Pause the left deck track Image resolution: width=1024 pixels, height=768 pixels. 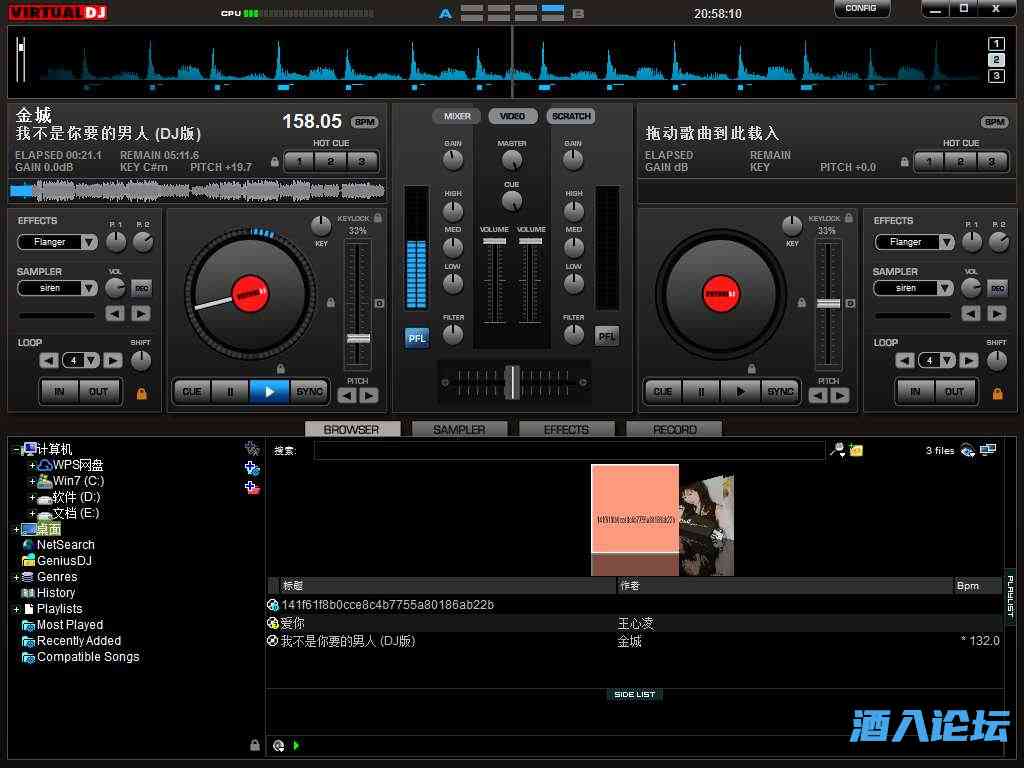(230, 392)
